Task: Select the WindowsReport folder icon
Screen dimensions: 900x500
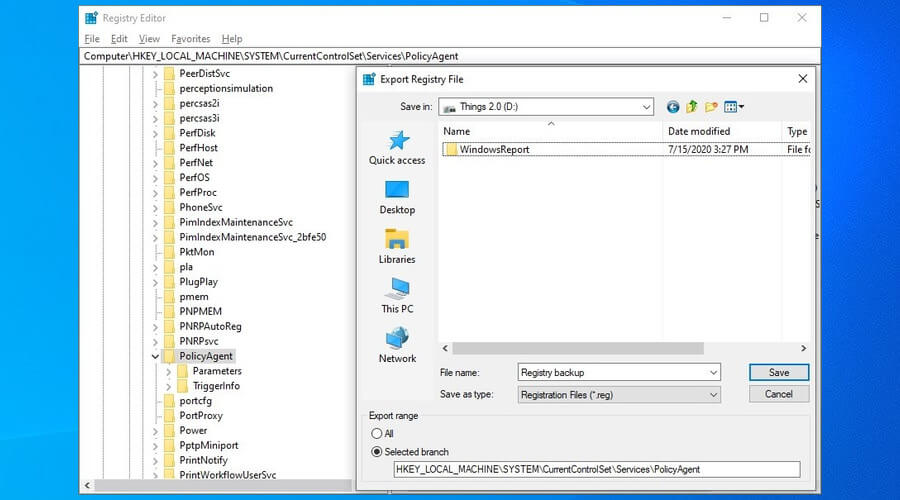Action: coord(451,149)
